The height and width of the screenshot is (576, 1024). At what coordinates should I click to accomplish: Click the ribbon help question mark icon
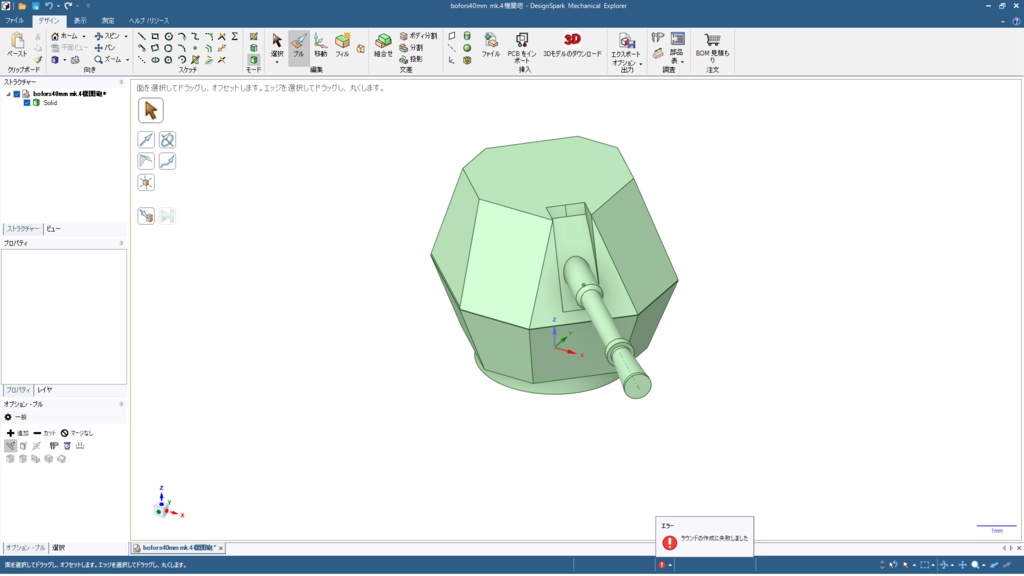click(1016, 21)
